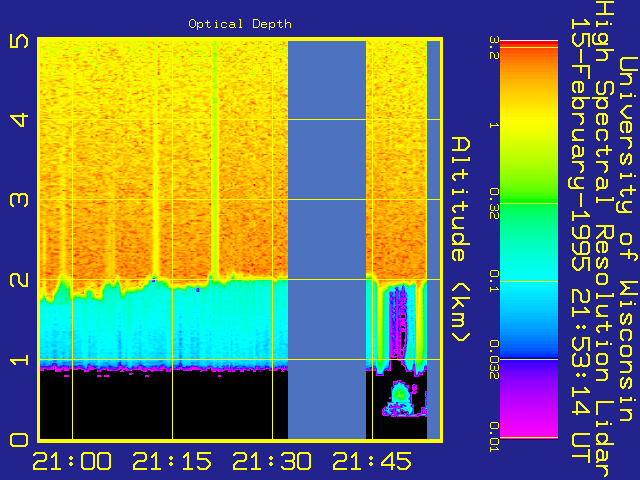Image resolution: width=640 pixels, height=480 pixels.
Task: Pick the red top of the colorbar
Action: tap(529, 44)
